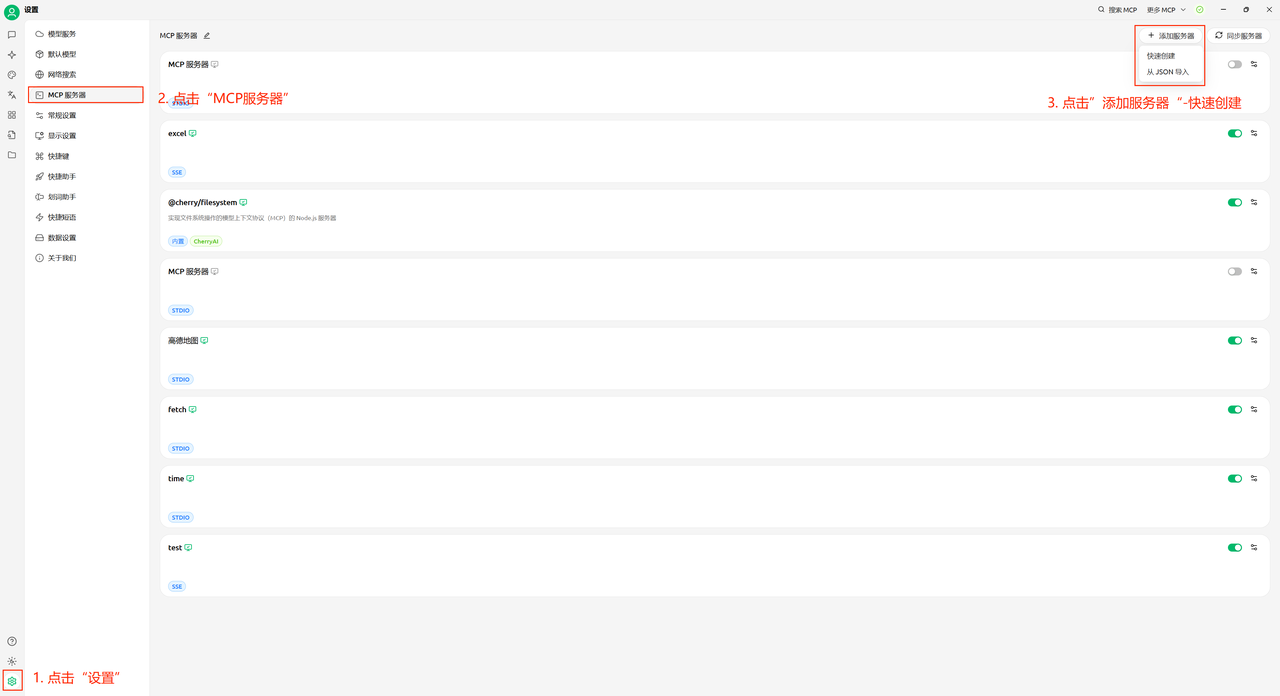Viewport: 1280px width, 696px height.
Task: Open the mini-apps grid icon
Action: coord(12,115)
